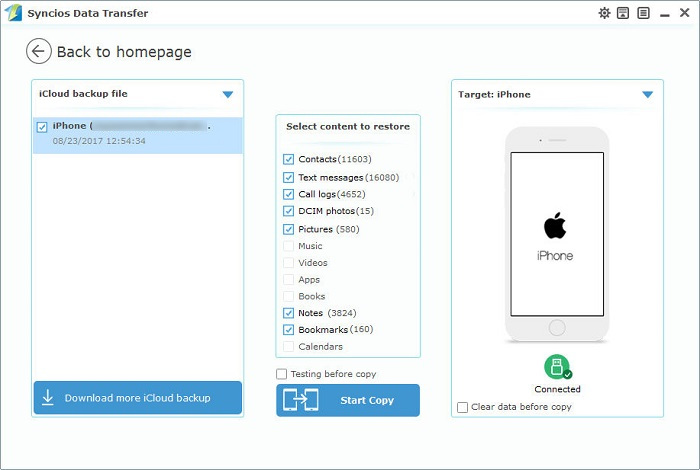Image resolution: width=700 pixels, height=470 pixels.
Task: Click the DCIM photos(15) label
Action: [336, 211]
